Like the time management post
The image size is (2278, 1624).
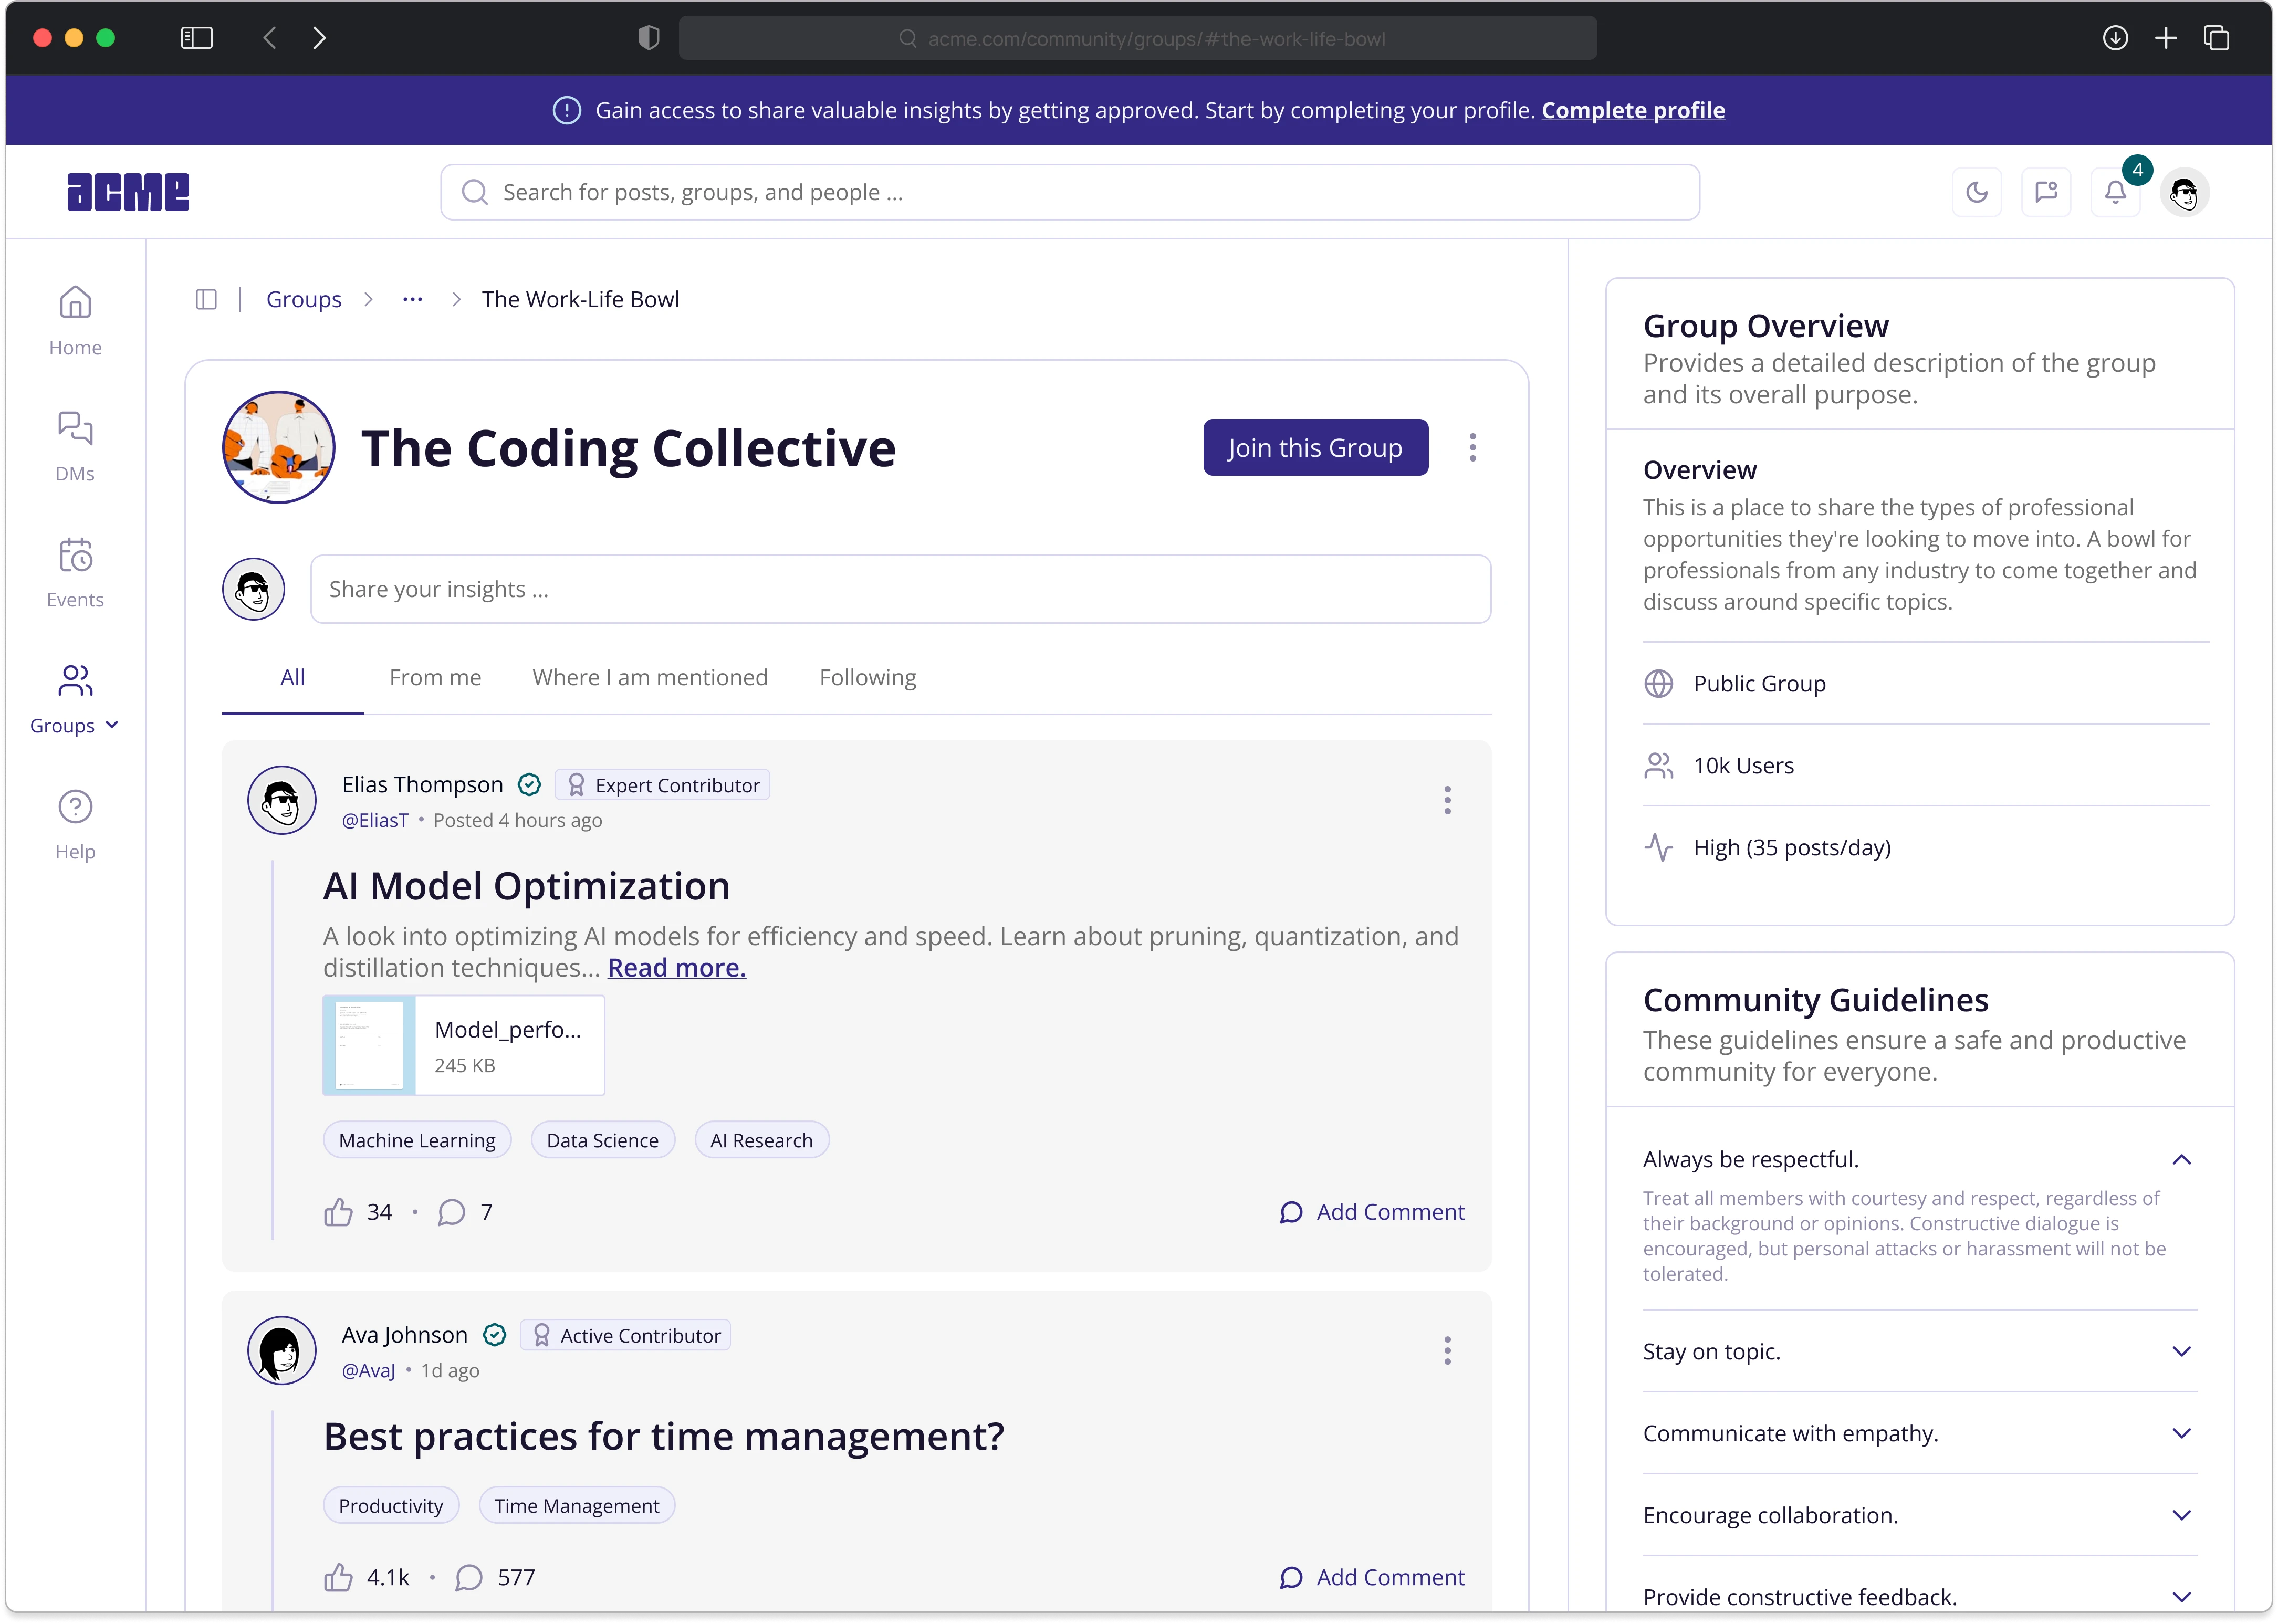(338, 1577)
